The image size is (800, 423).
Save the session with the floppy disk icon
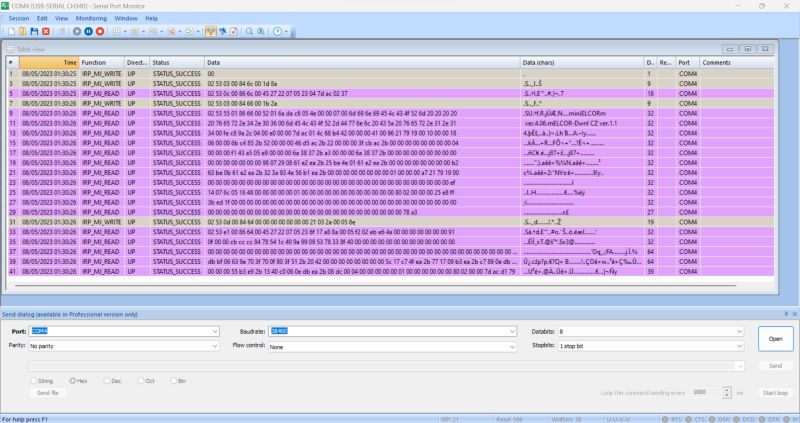click(x=34, y=31)
